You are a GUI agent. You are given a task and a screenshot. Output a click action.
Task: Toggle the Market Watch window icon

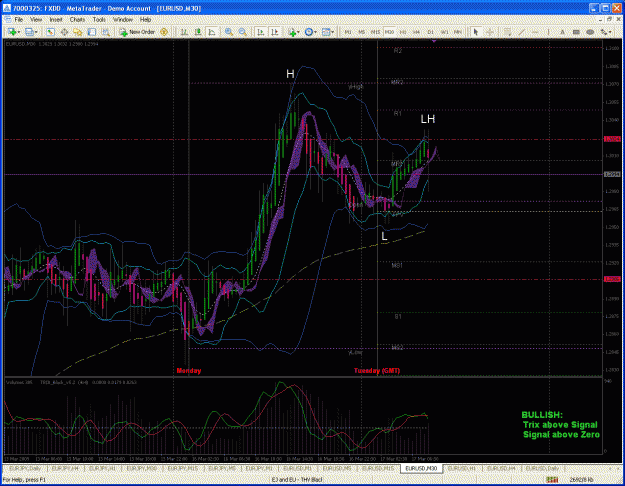50,32
